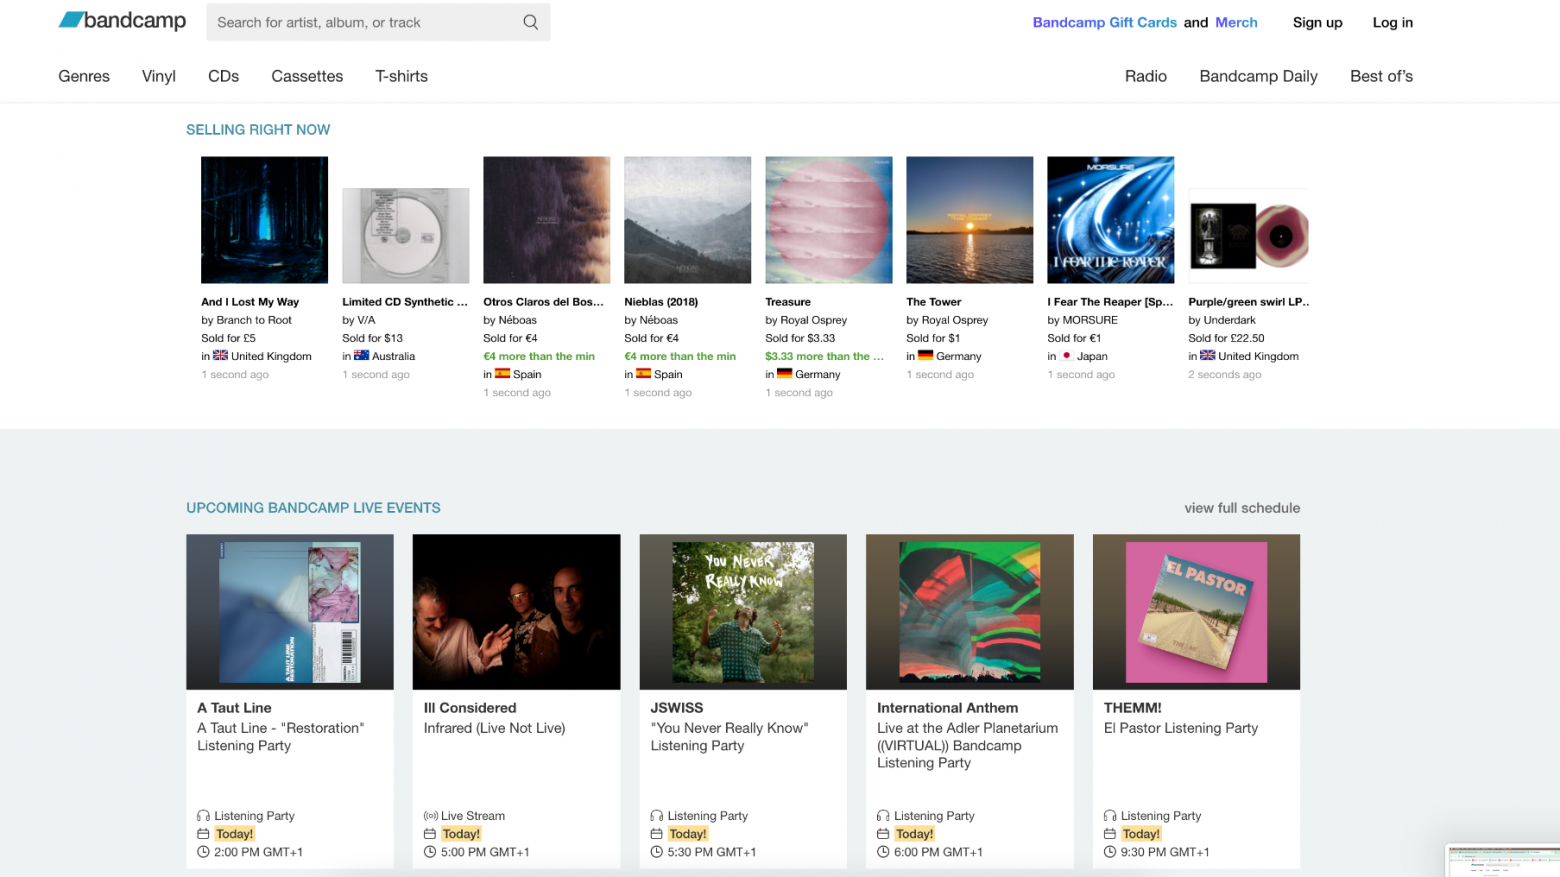Click the Live Stream broadcast icon on Ill Considered card
This screenshot has width=1560, height=877.
click(x=431, y=815)
